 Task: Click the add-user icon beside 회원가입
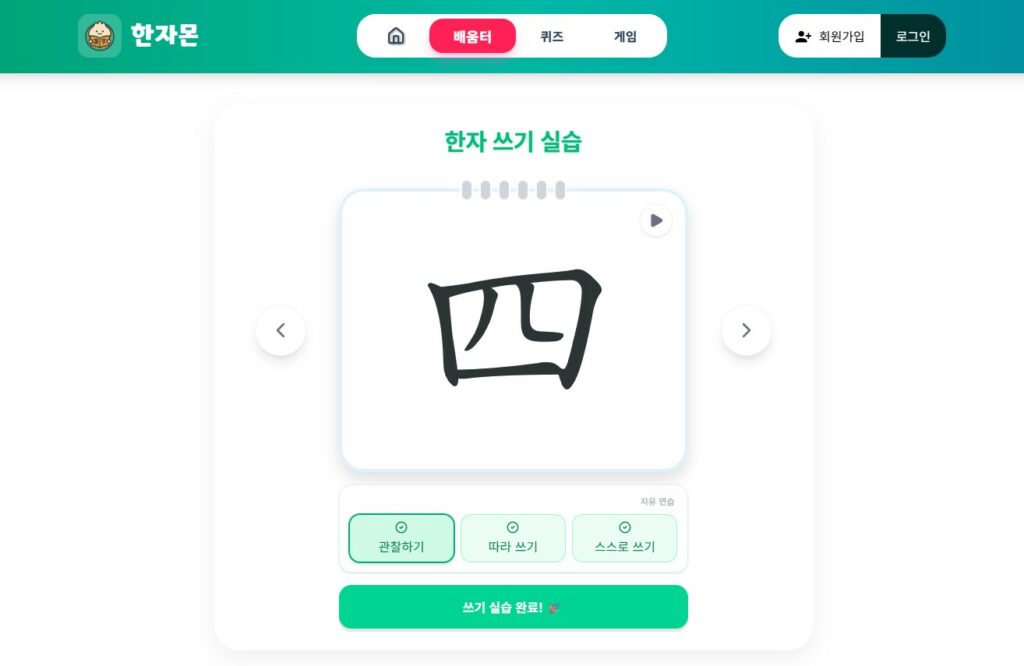click(803, 37)
